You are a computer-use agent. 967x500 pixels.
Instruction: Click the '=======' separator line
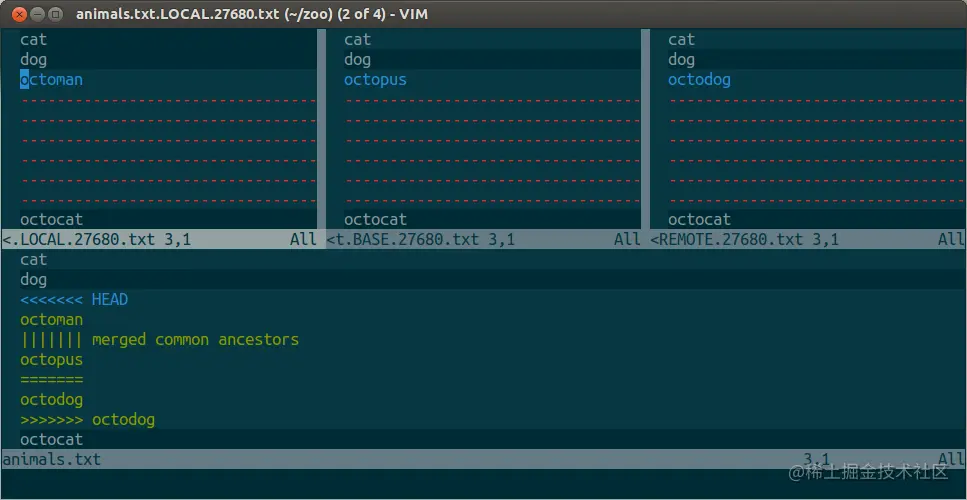tap(51, 380)
